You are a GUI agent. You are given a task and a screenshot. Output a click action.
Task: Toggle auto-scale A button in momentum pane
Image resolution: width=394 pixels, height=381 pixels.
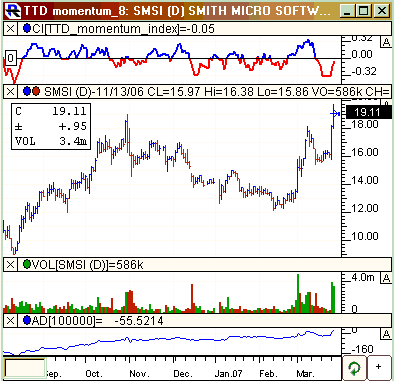pos(386,42)
